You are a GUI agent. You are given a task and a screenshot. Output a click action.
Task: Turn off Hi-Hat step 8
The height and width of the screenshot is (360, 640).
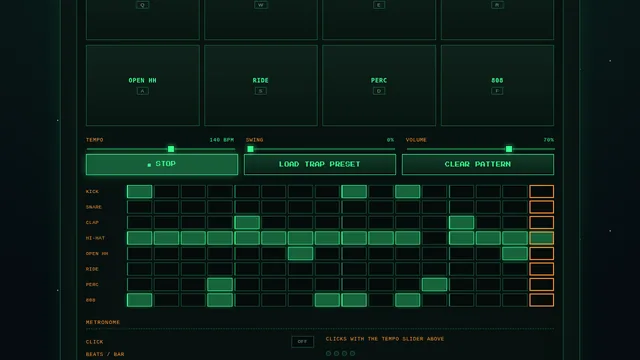(x=327, y=238)
